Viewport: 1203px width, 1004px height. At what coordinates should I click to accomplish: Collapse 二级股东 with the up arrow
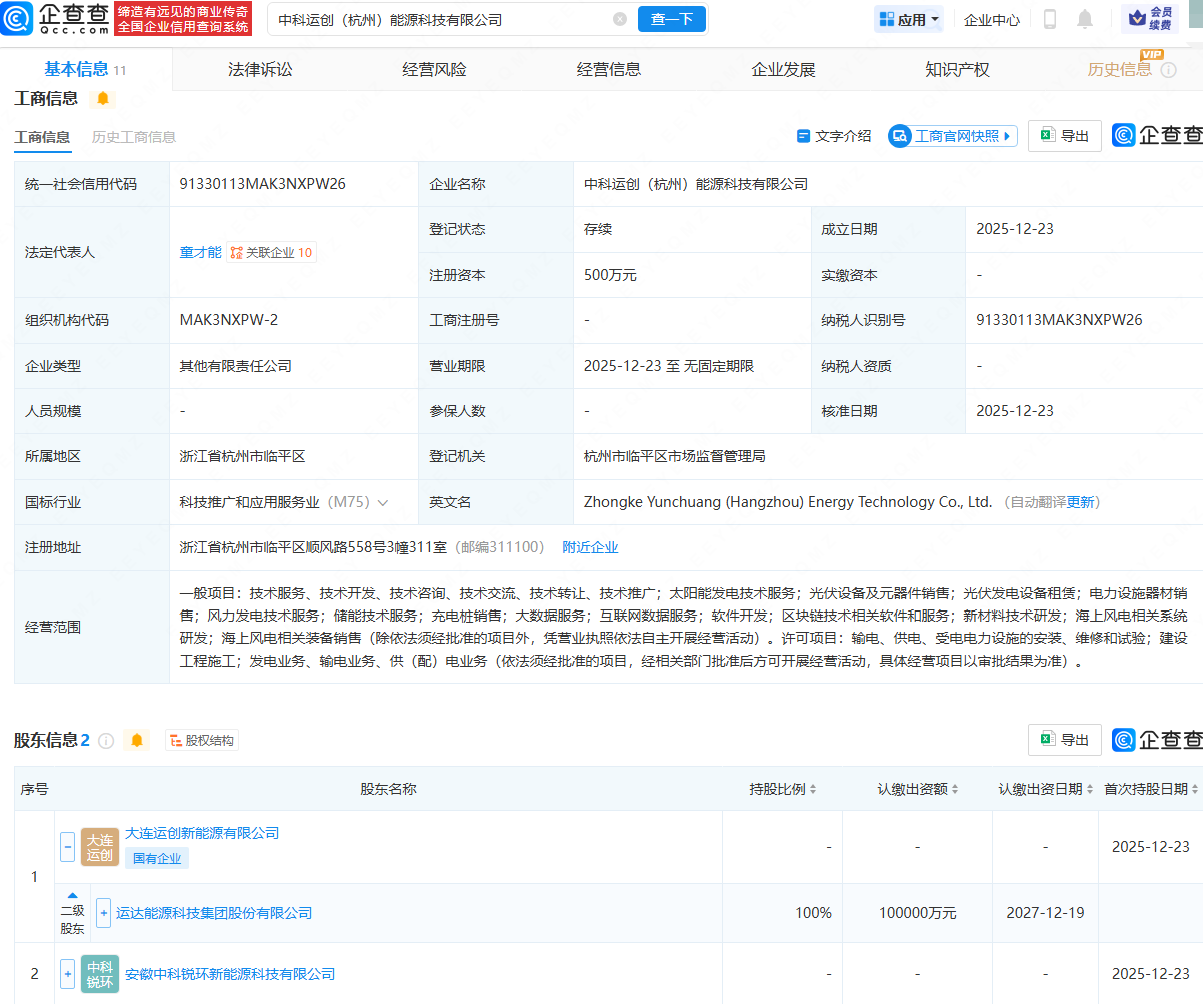pyautogui.click(x=72, y=897)
